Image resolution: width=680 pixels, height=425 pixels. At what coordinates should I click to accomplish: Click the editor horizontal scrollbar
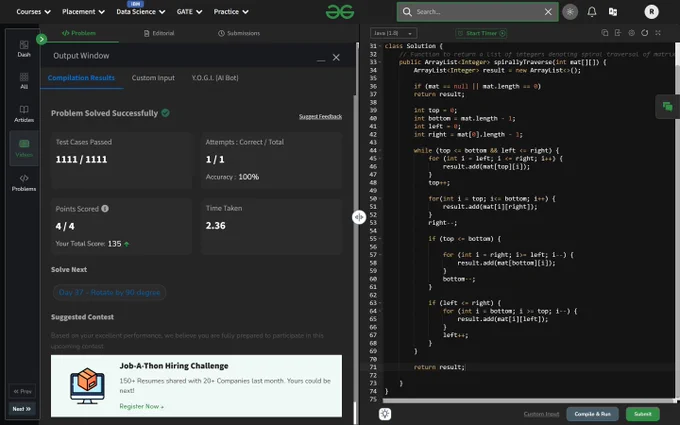(527, 401)
